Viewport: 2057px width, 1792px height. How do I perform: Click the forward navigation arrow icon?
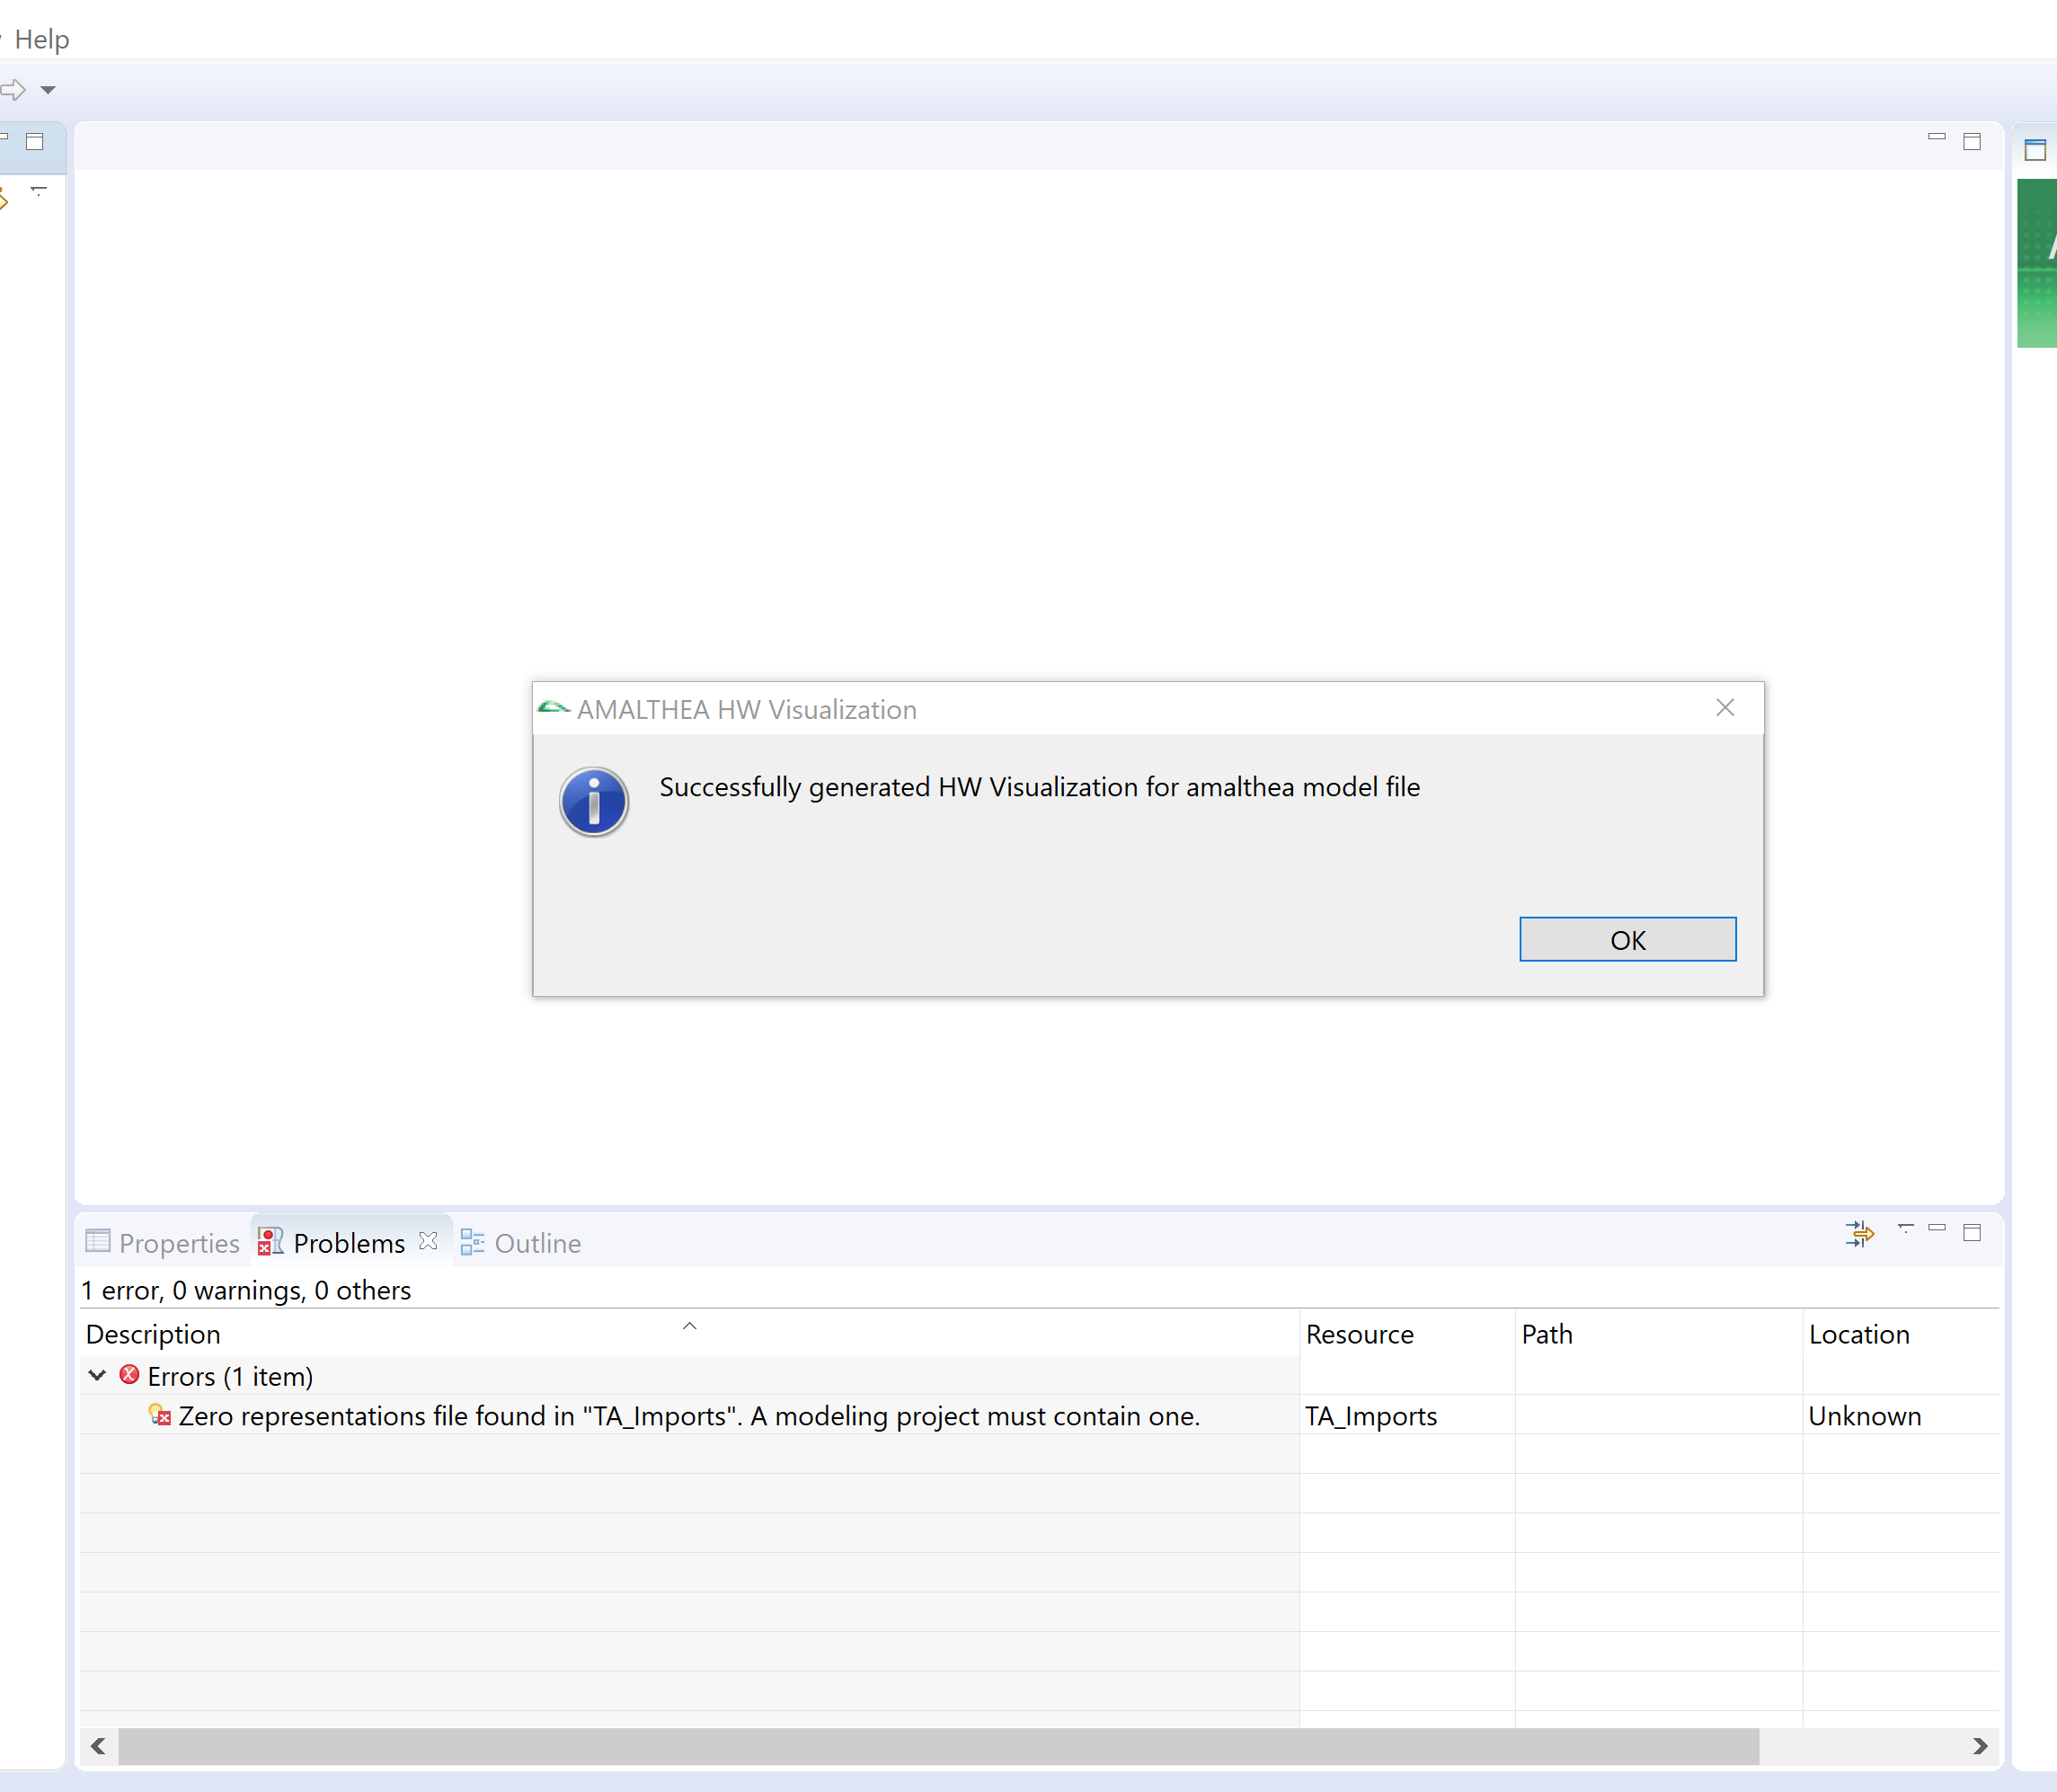pos(14,90)
